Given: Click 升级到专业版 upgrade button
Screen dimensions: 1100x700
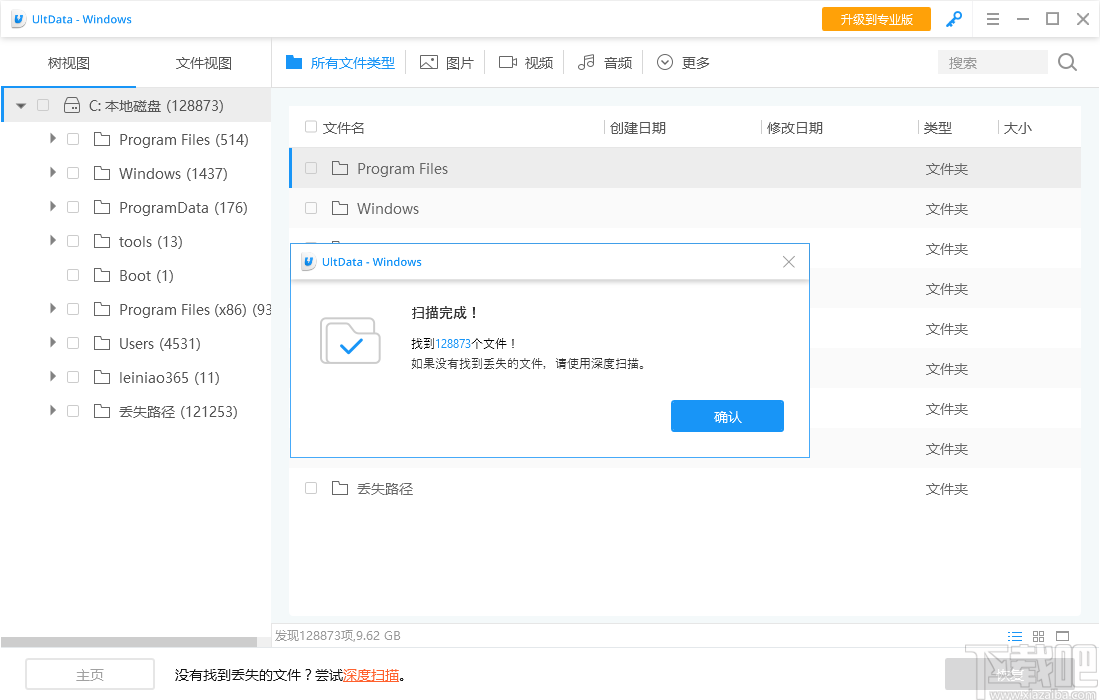Looking at the screenshot, I should (x=876, y=19).
